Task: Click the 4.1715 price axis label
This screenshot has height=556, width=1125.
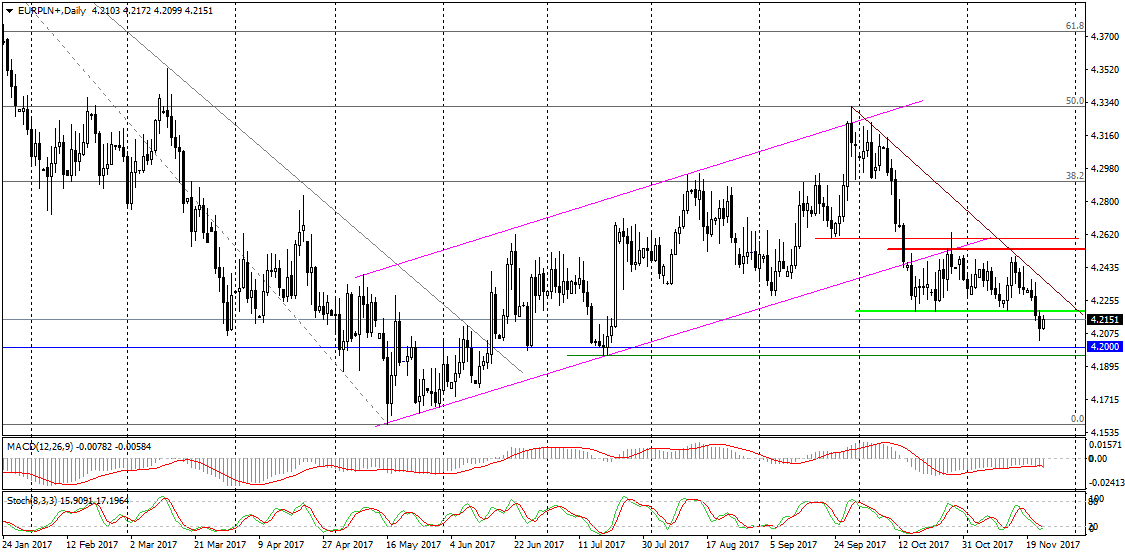Action: click(x=1103, y=400)
